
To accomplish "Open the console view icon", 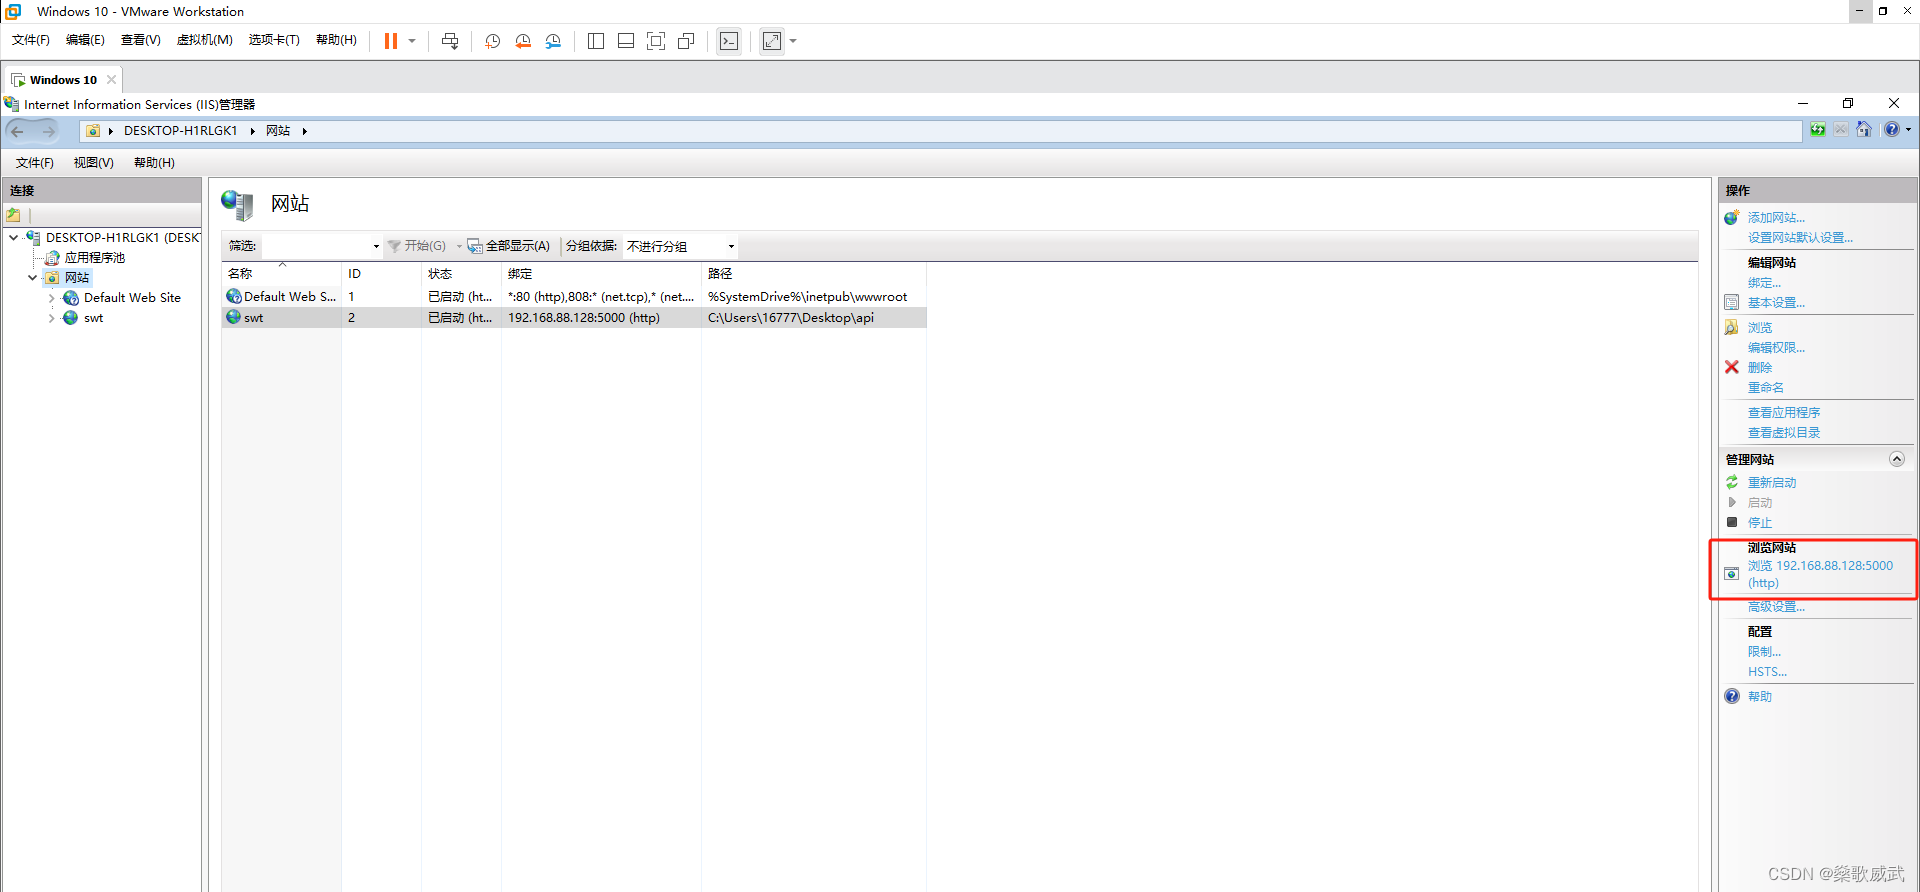I will coord(729,41).
